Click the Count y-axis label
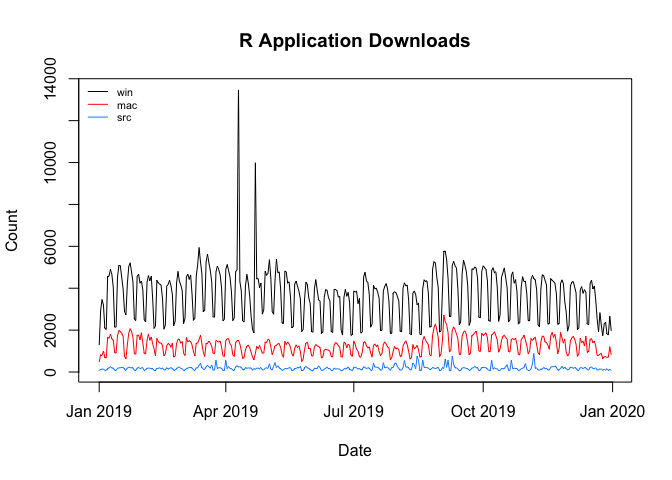Image resolution: width=672 pixels, height=480 pixels. pos(13,231)
